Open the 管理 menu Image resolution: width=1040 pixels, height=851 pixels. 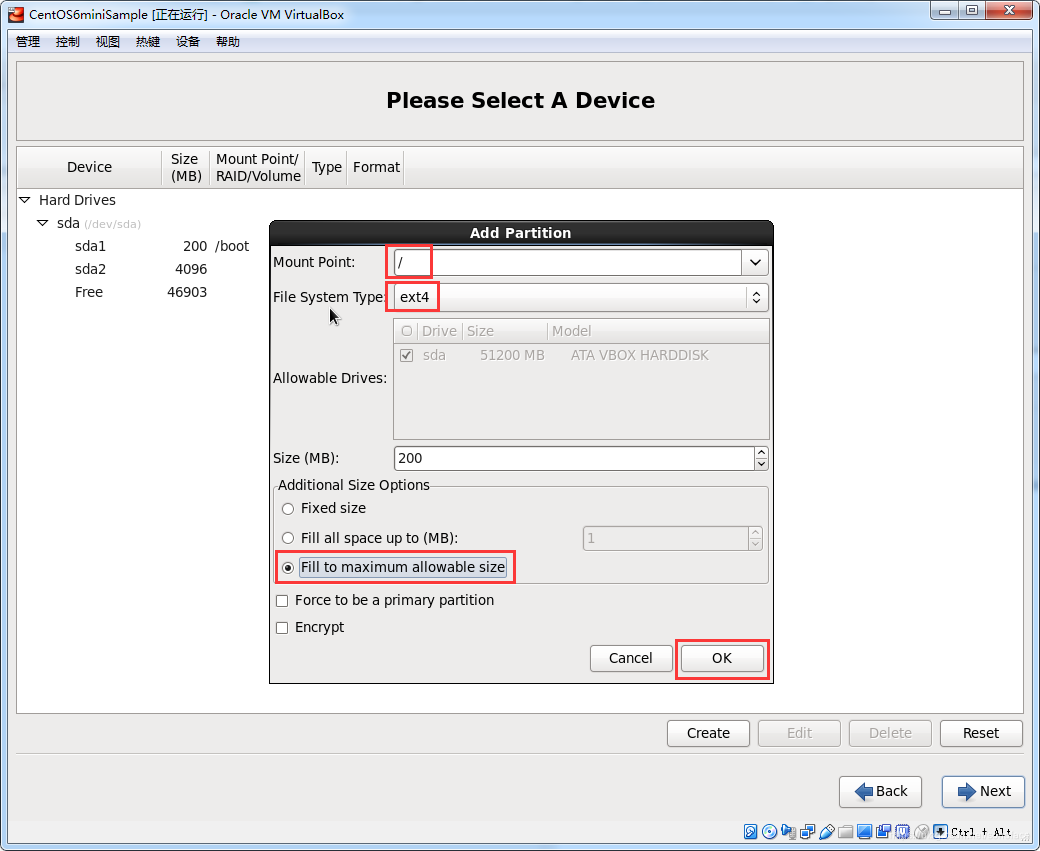tap(28, 42)
